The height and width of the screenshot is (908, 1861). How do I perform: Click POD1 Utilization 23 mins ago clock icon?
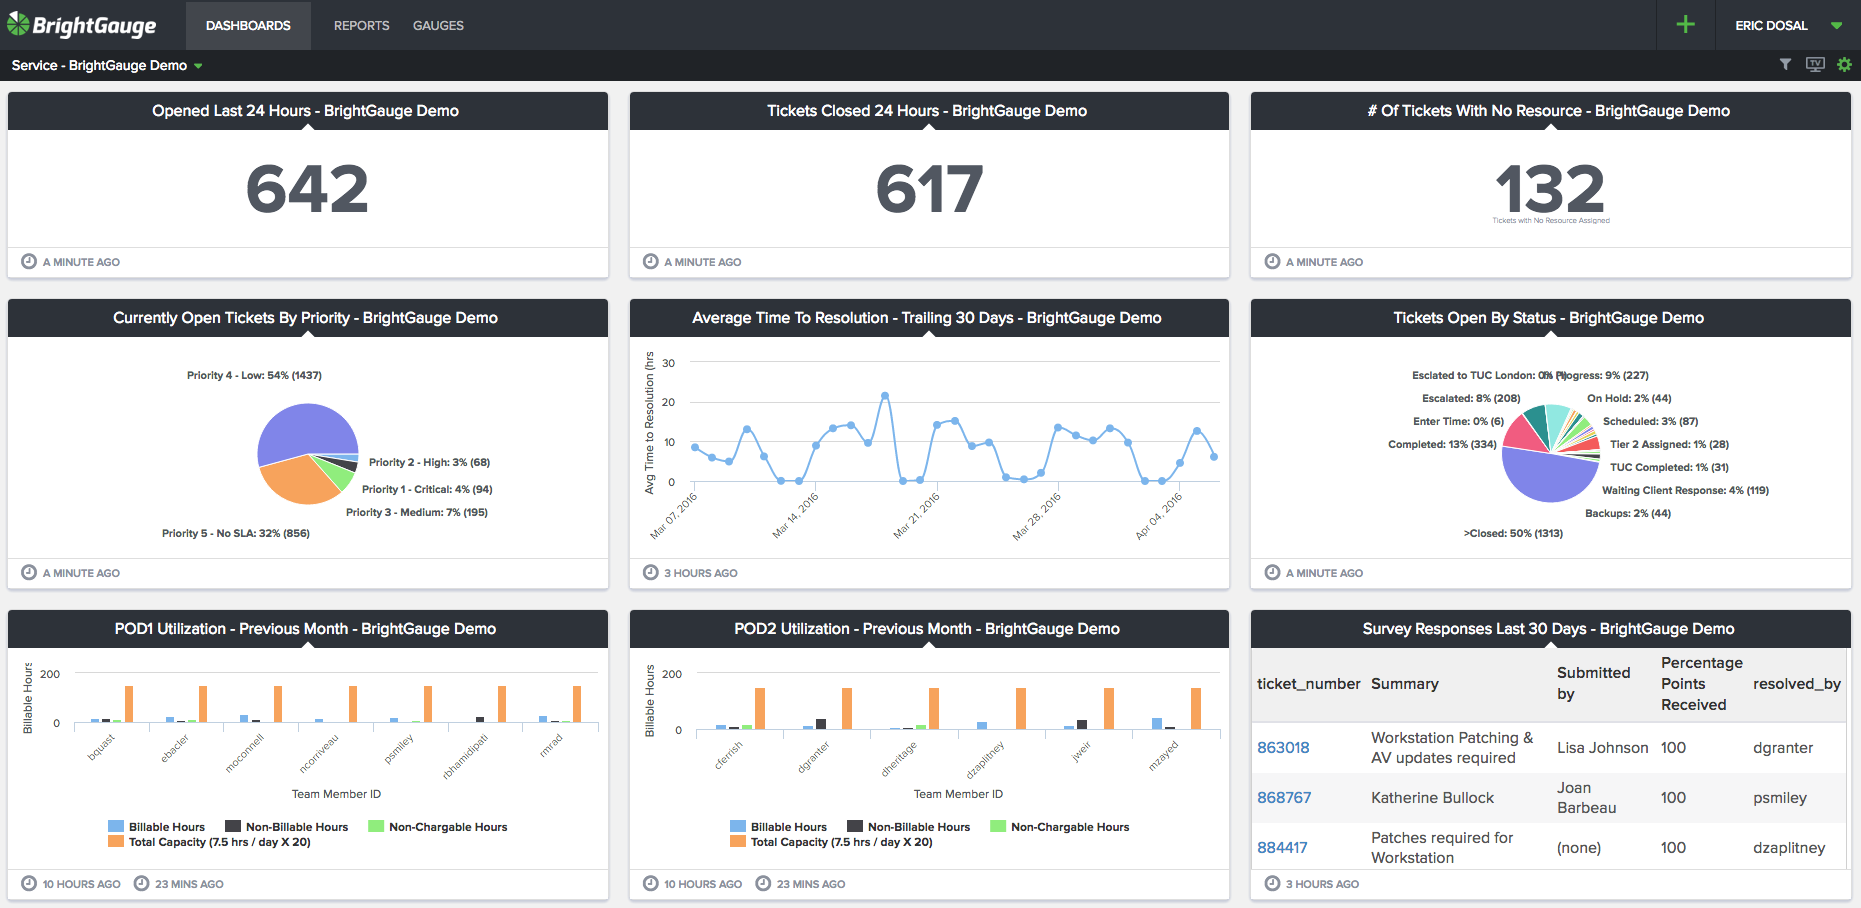142,884
